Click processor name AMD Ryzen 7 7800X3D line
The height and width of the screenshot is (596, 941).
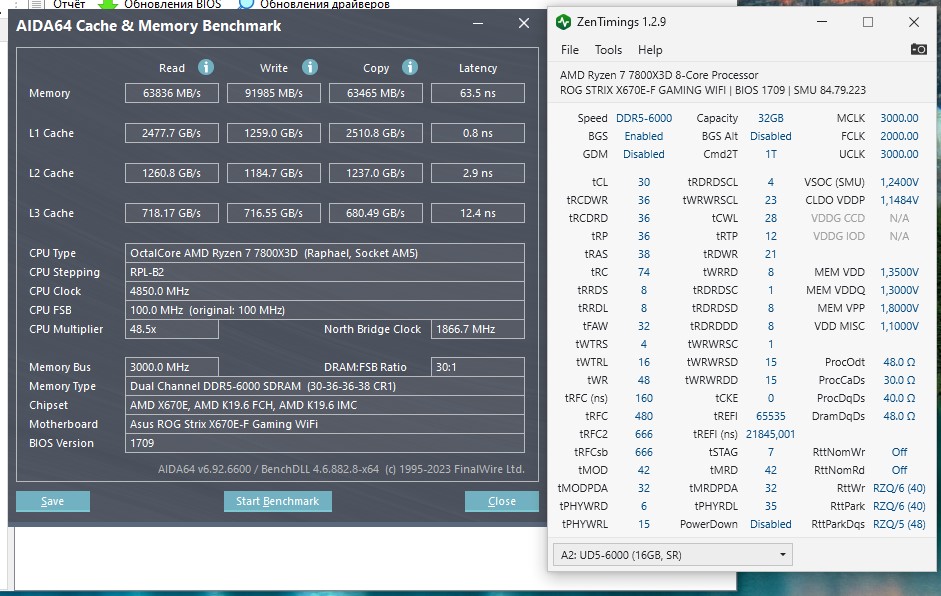point(659,75)
